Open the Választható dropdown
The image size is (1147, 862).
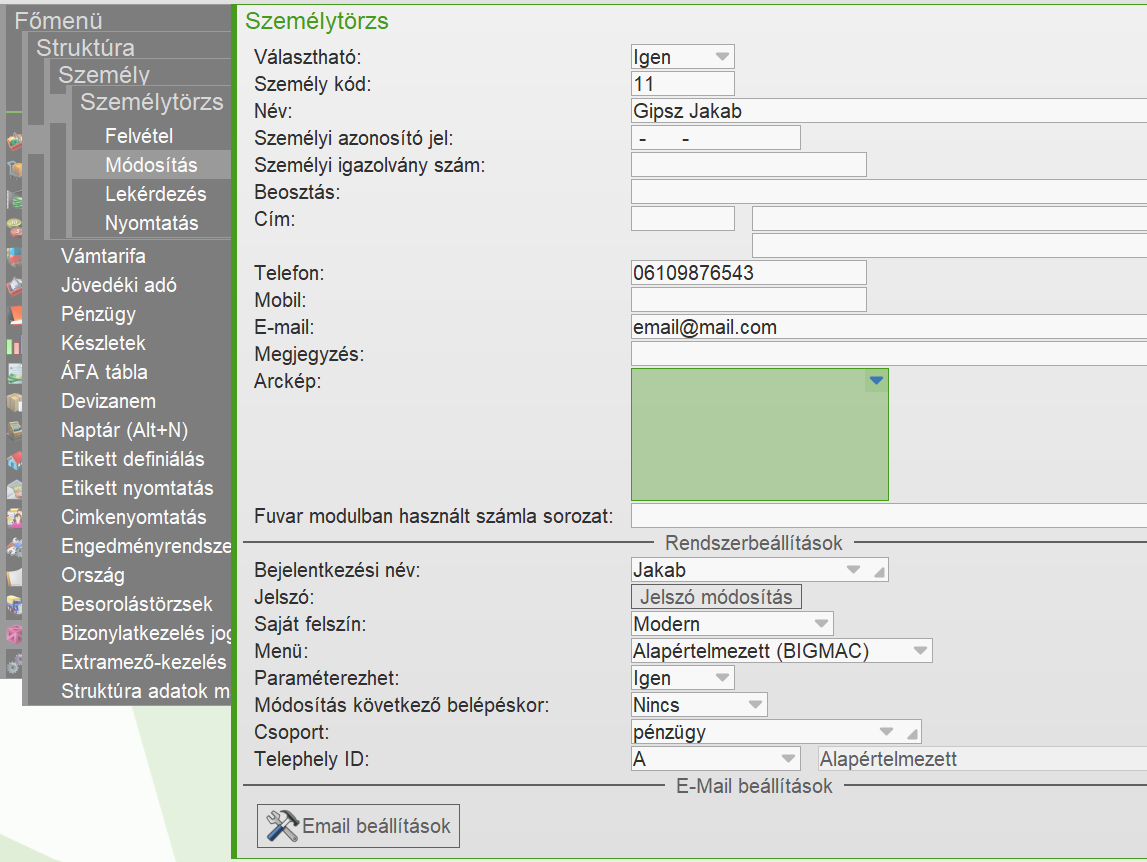[722, 56]
